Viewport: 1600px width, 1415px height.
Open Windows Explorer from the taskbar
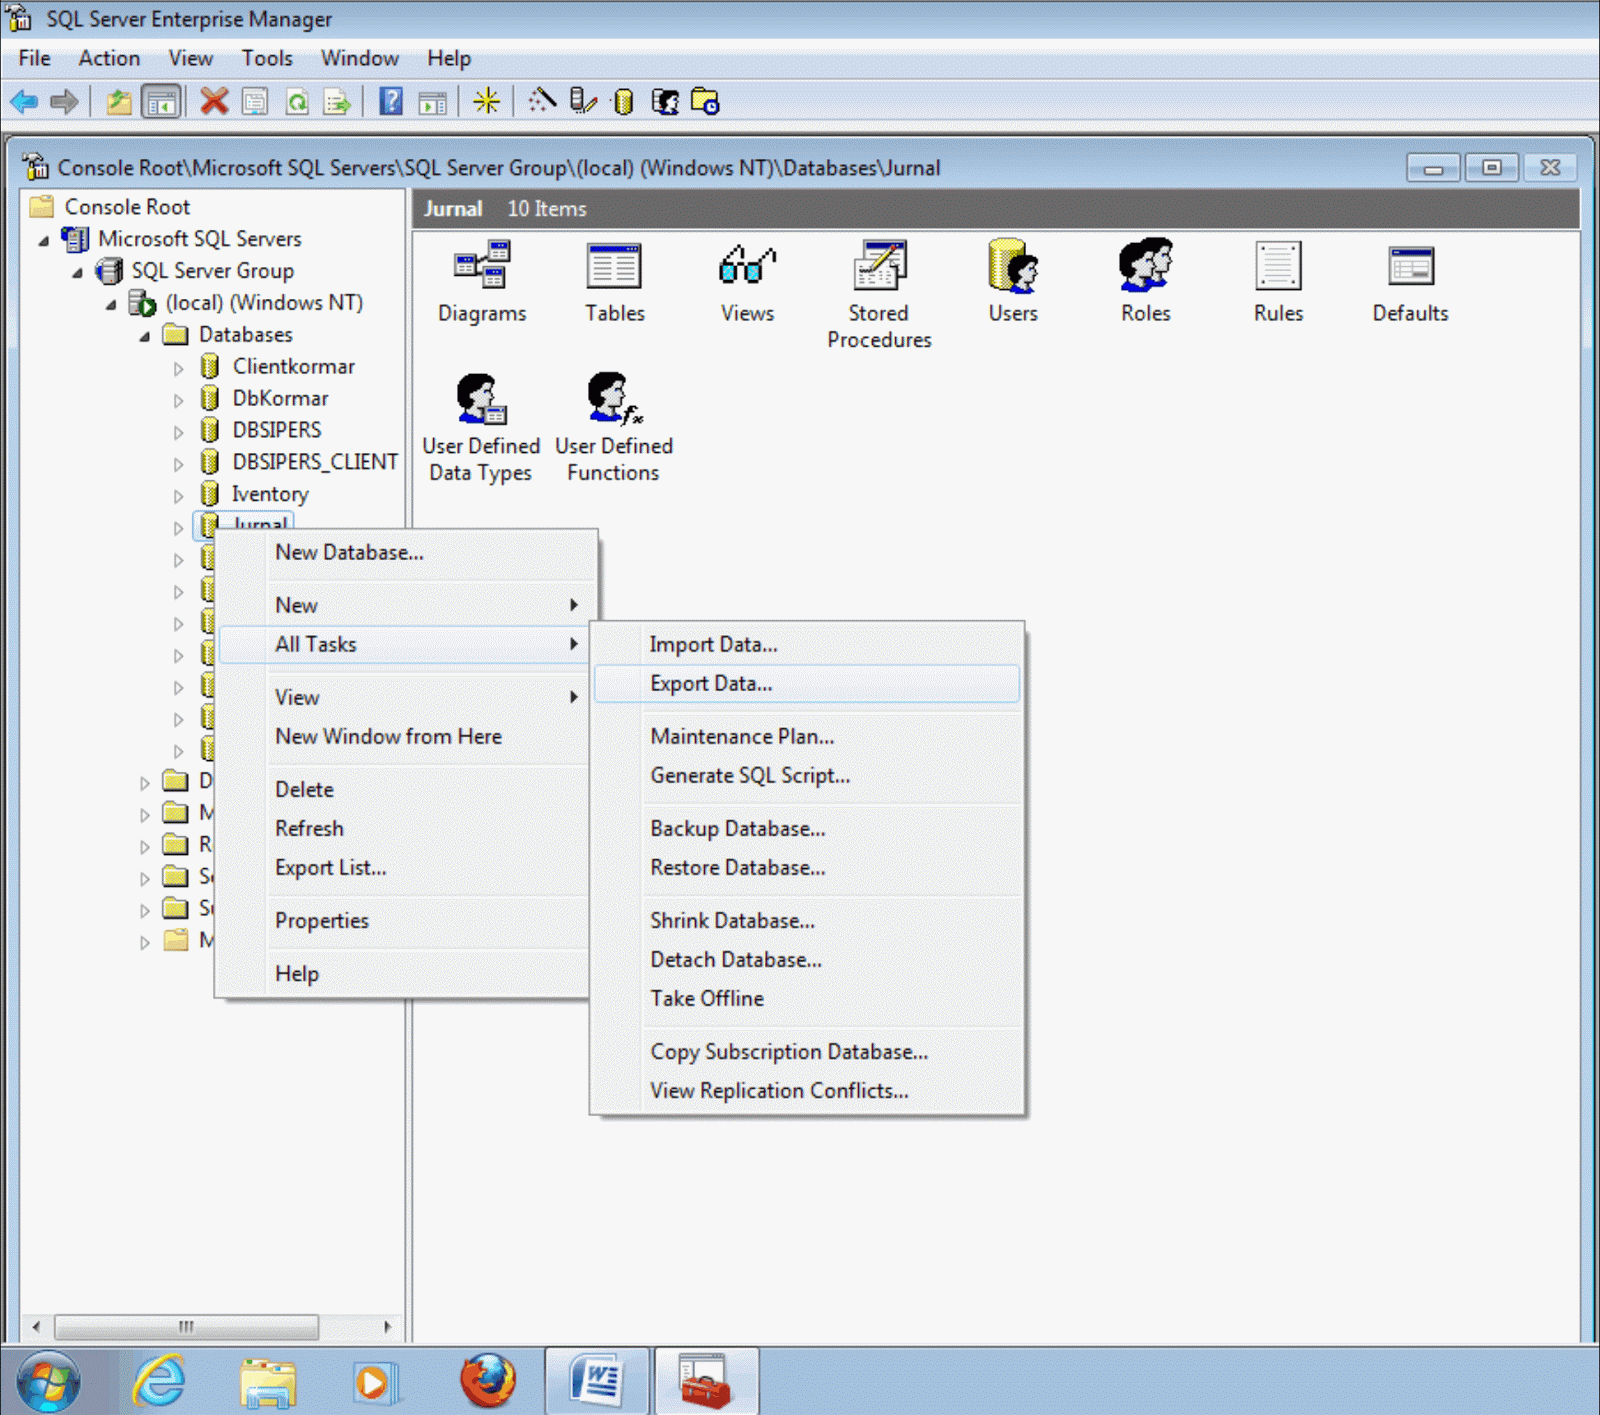[x=268, y=1381]
